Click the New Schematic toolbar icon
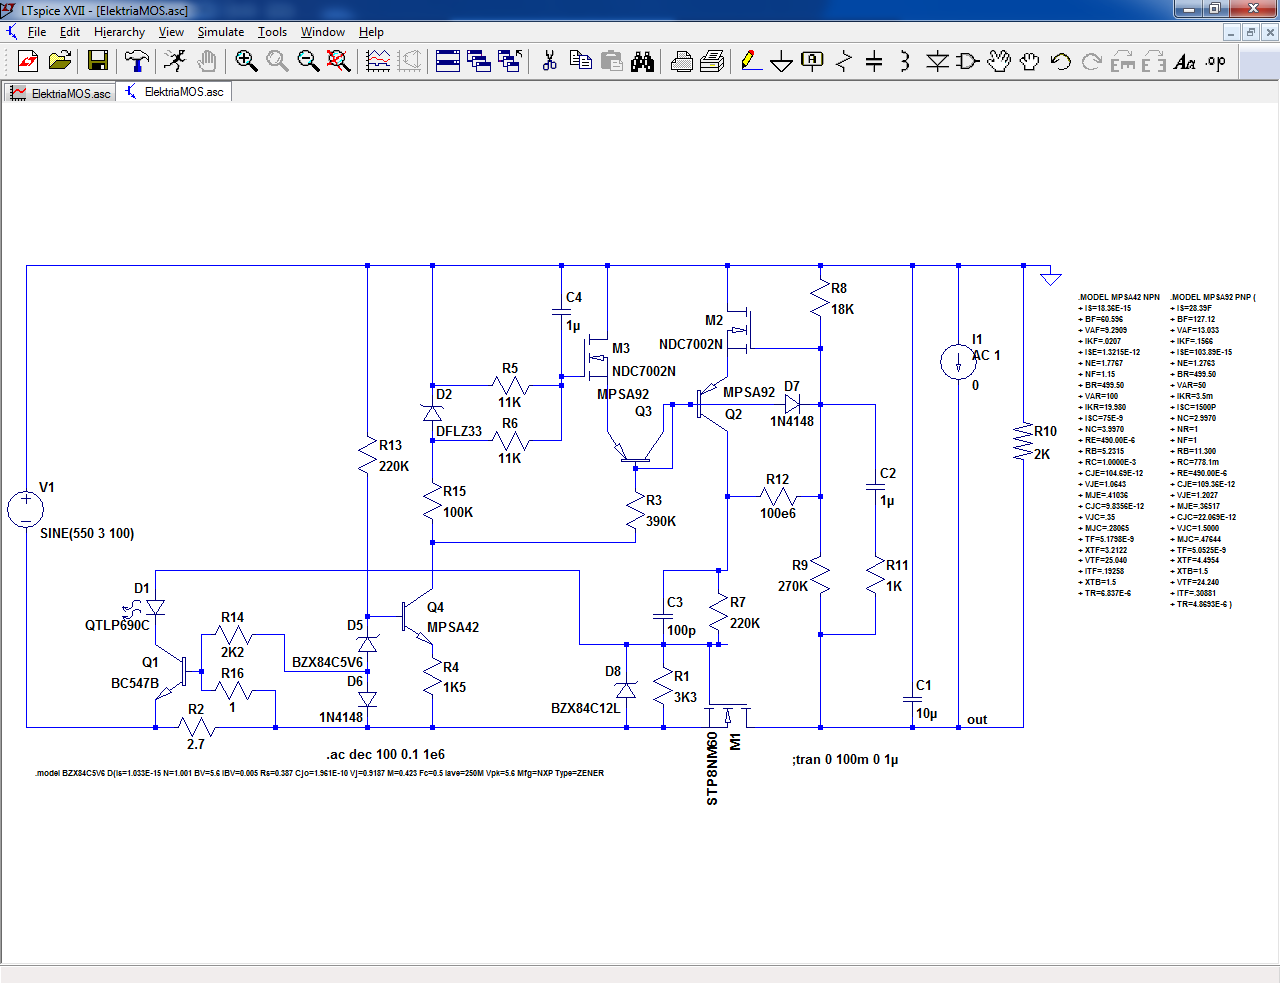 pyautogui.click(x=28, y=61)
